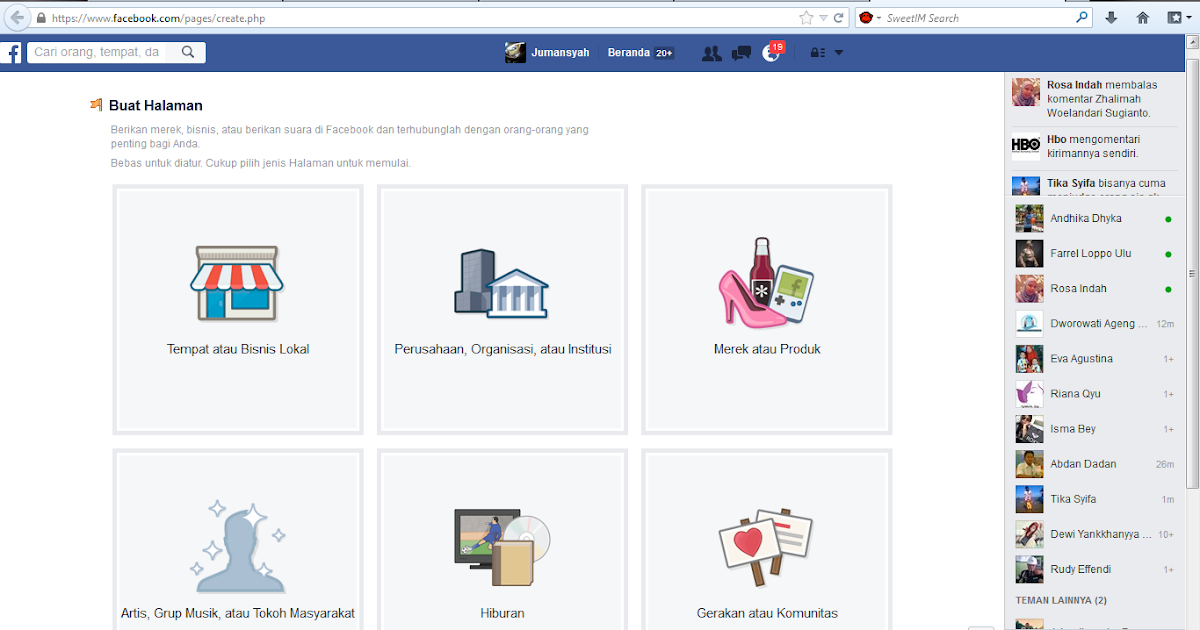Open browser downloads arrow icon

(1111, 18)
